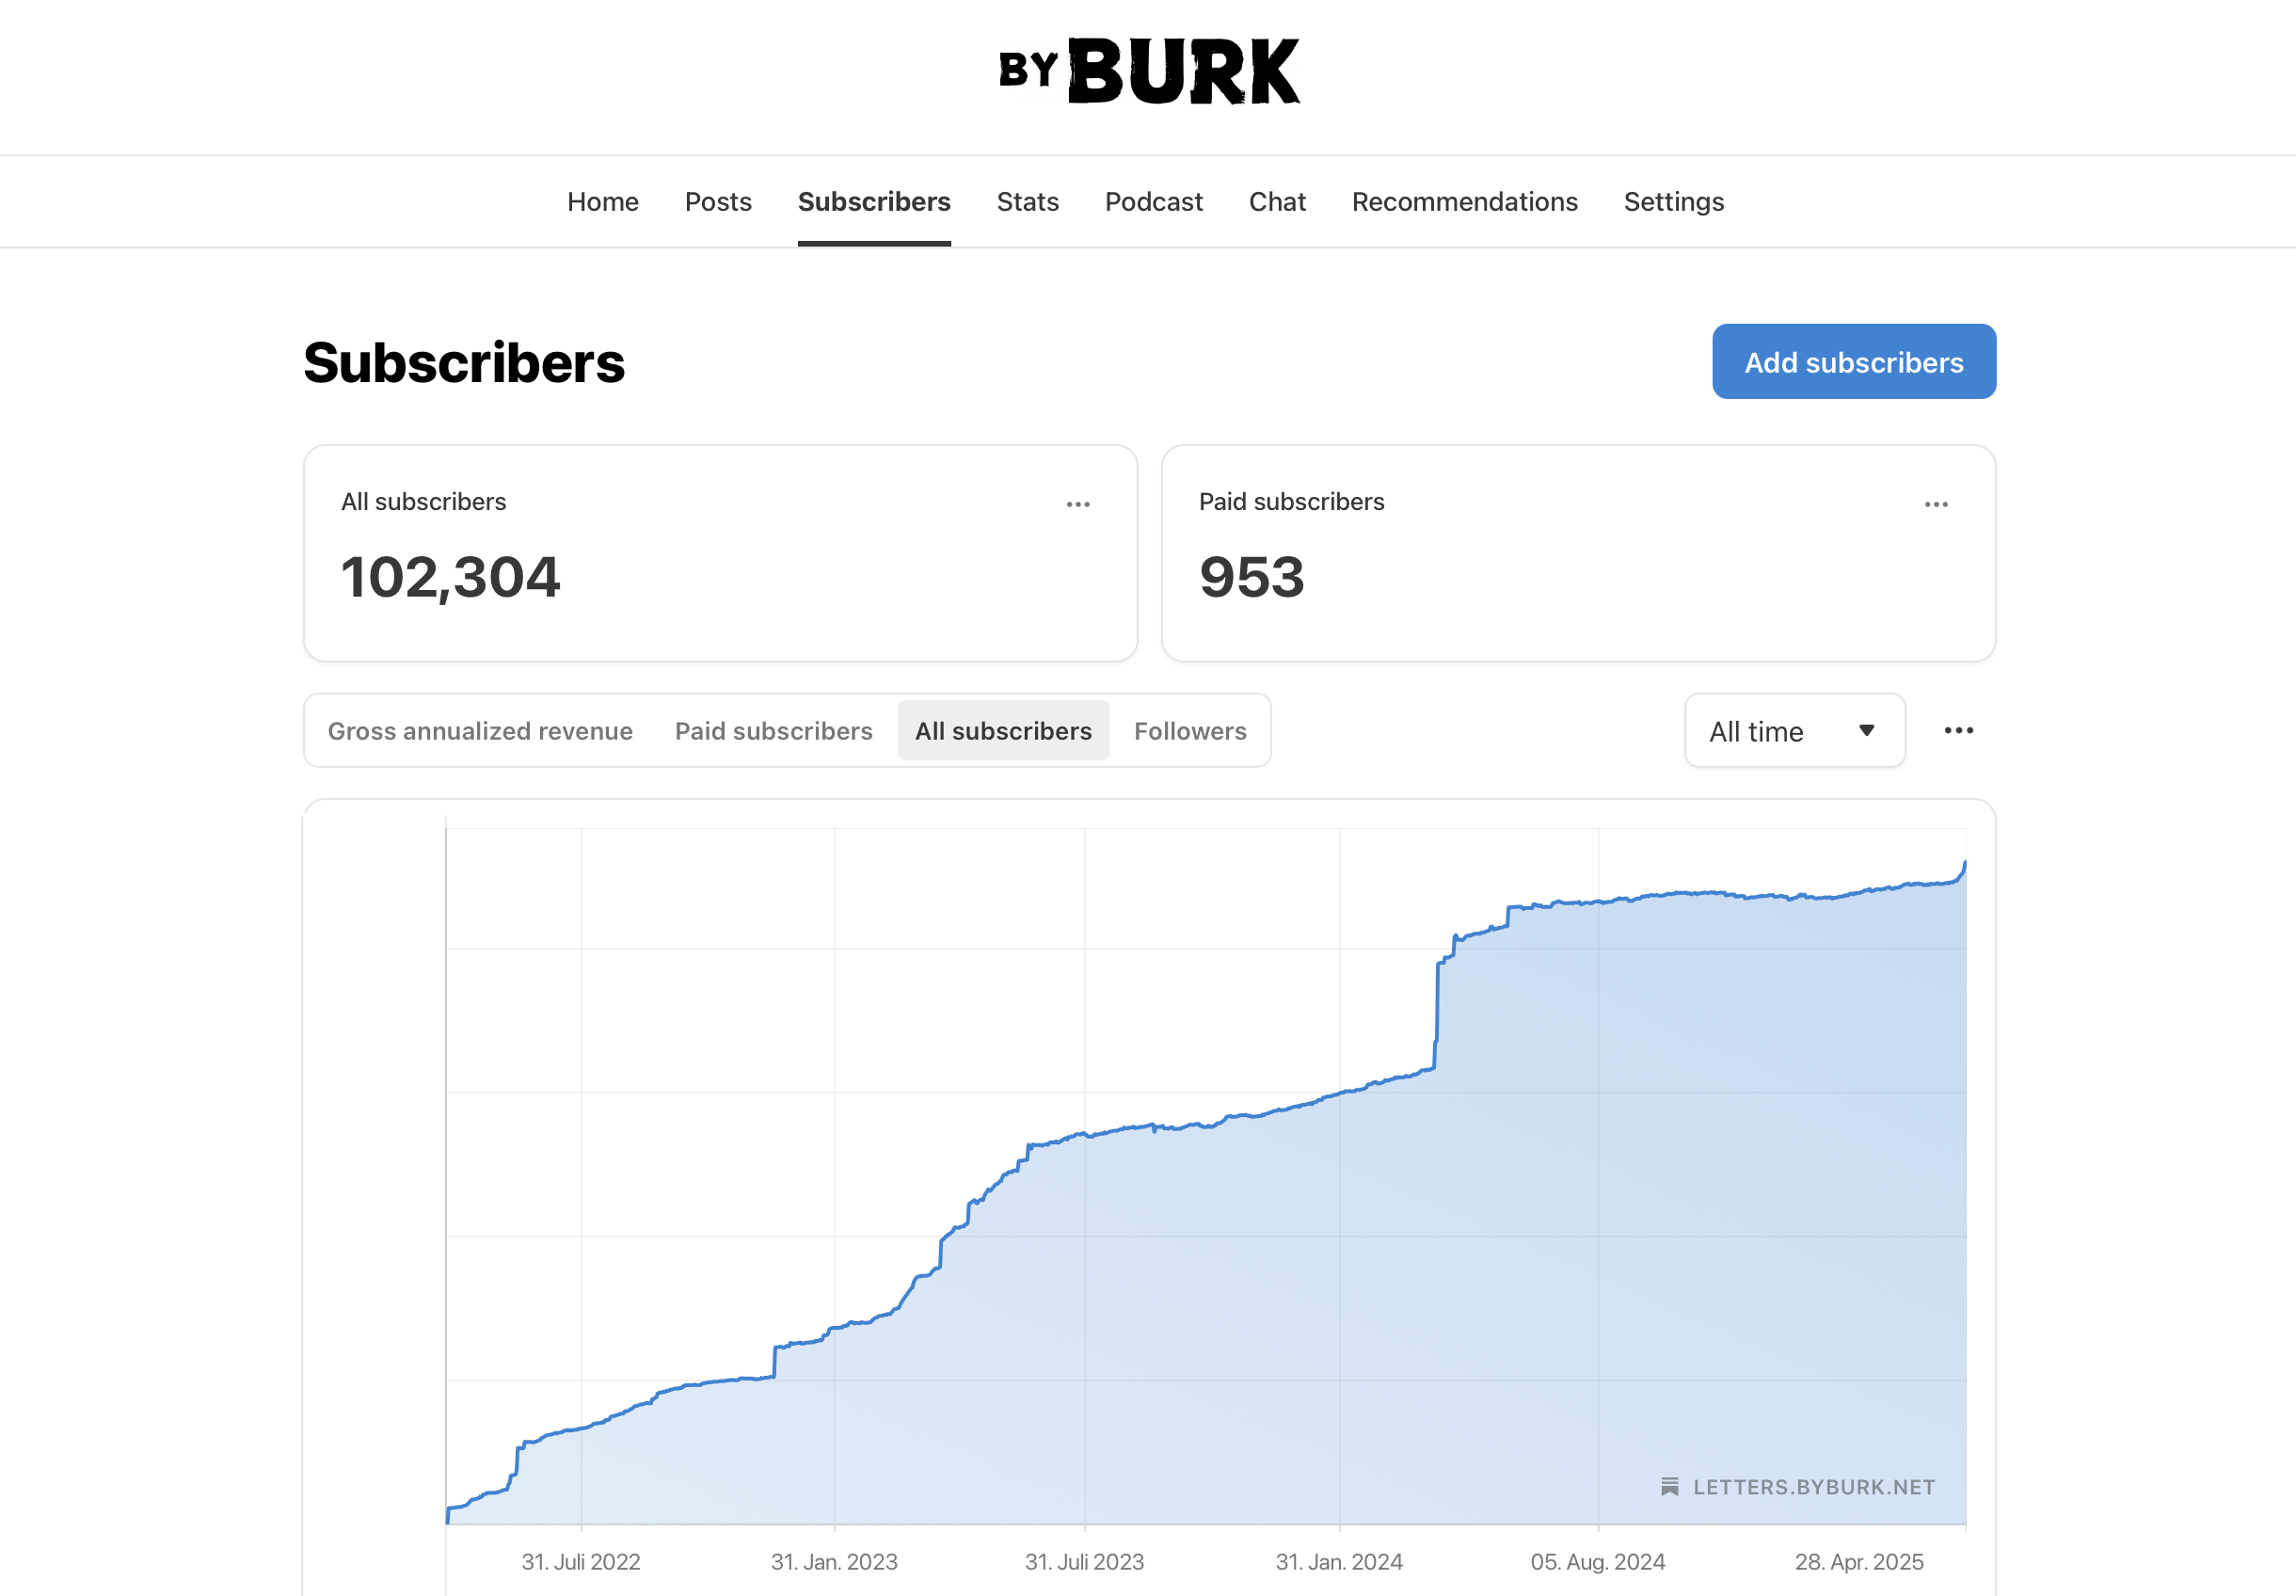
Task: Open chart options three-dot menu
Action: pyautogui.click(x=1958, y=730)
